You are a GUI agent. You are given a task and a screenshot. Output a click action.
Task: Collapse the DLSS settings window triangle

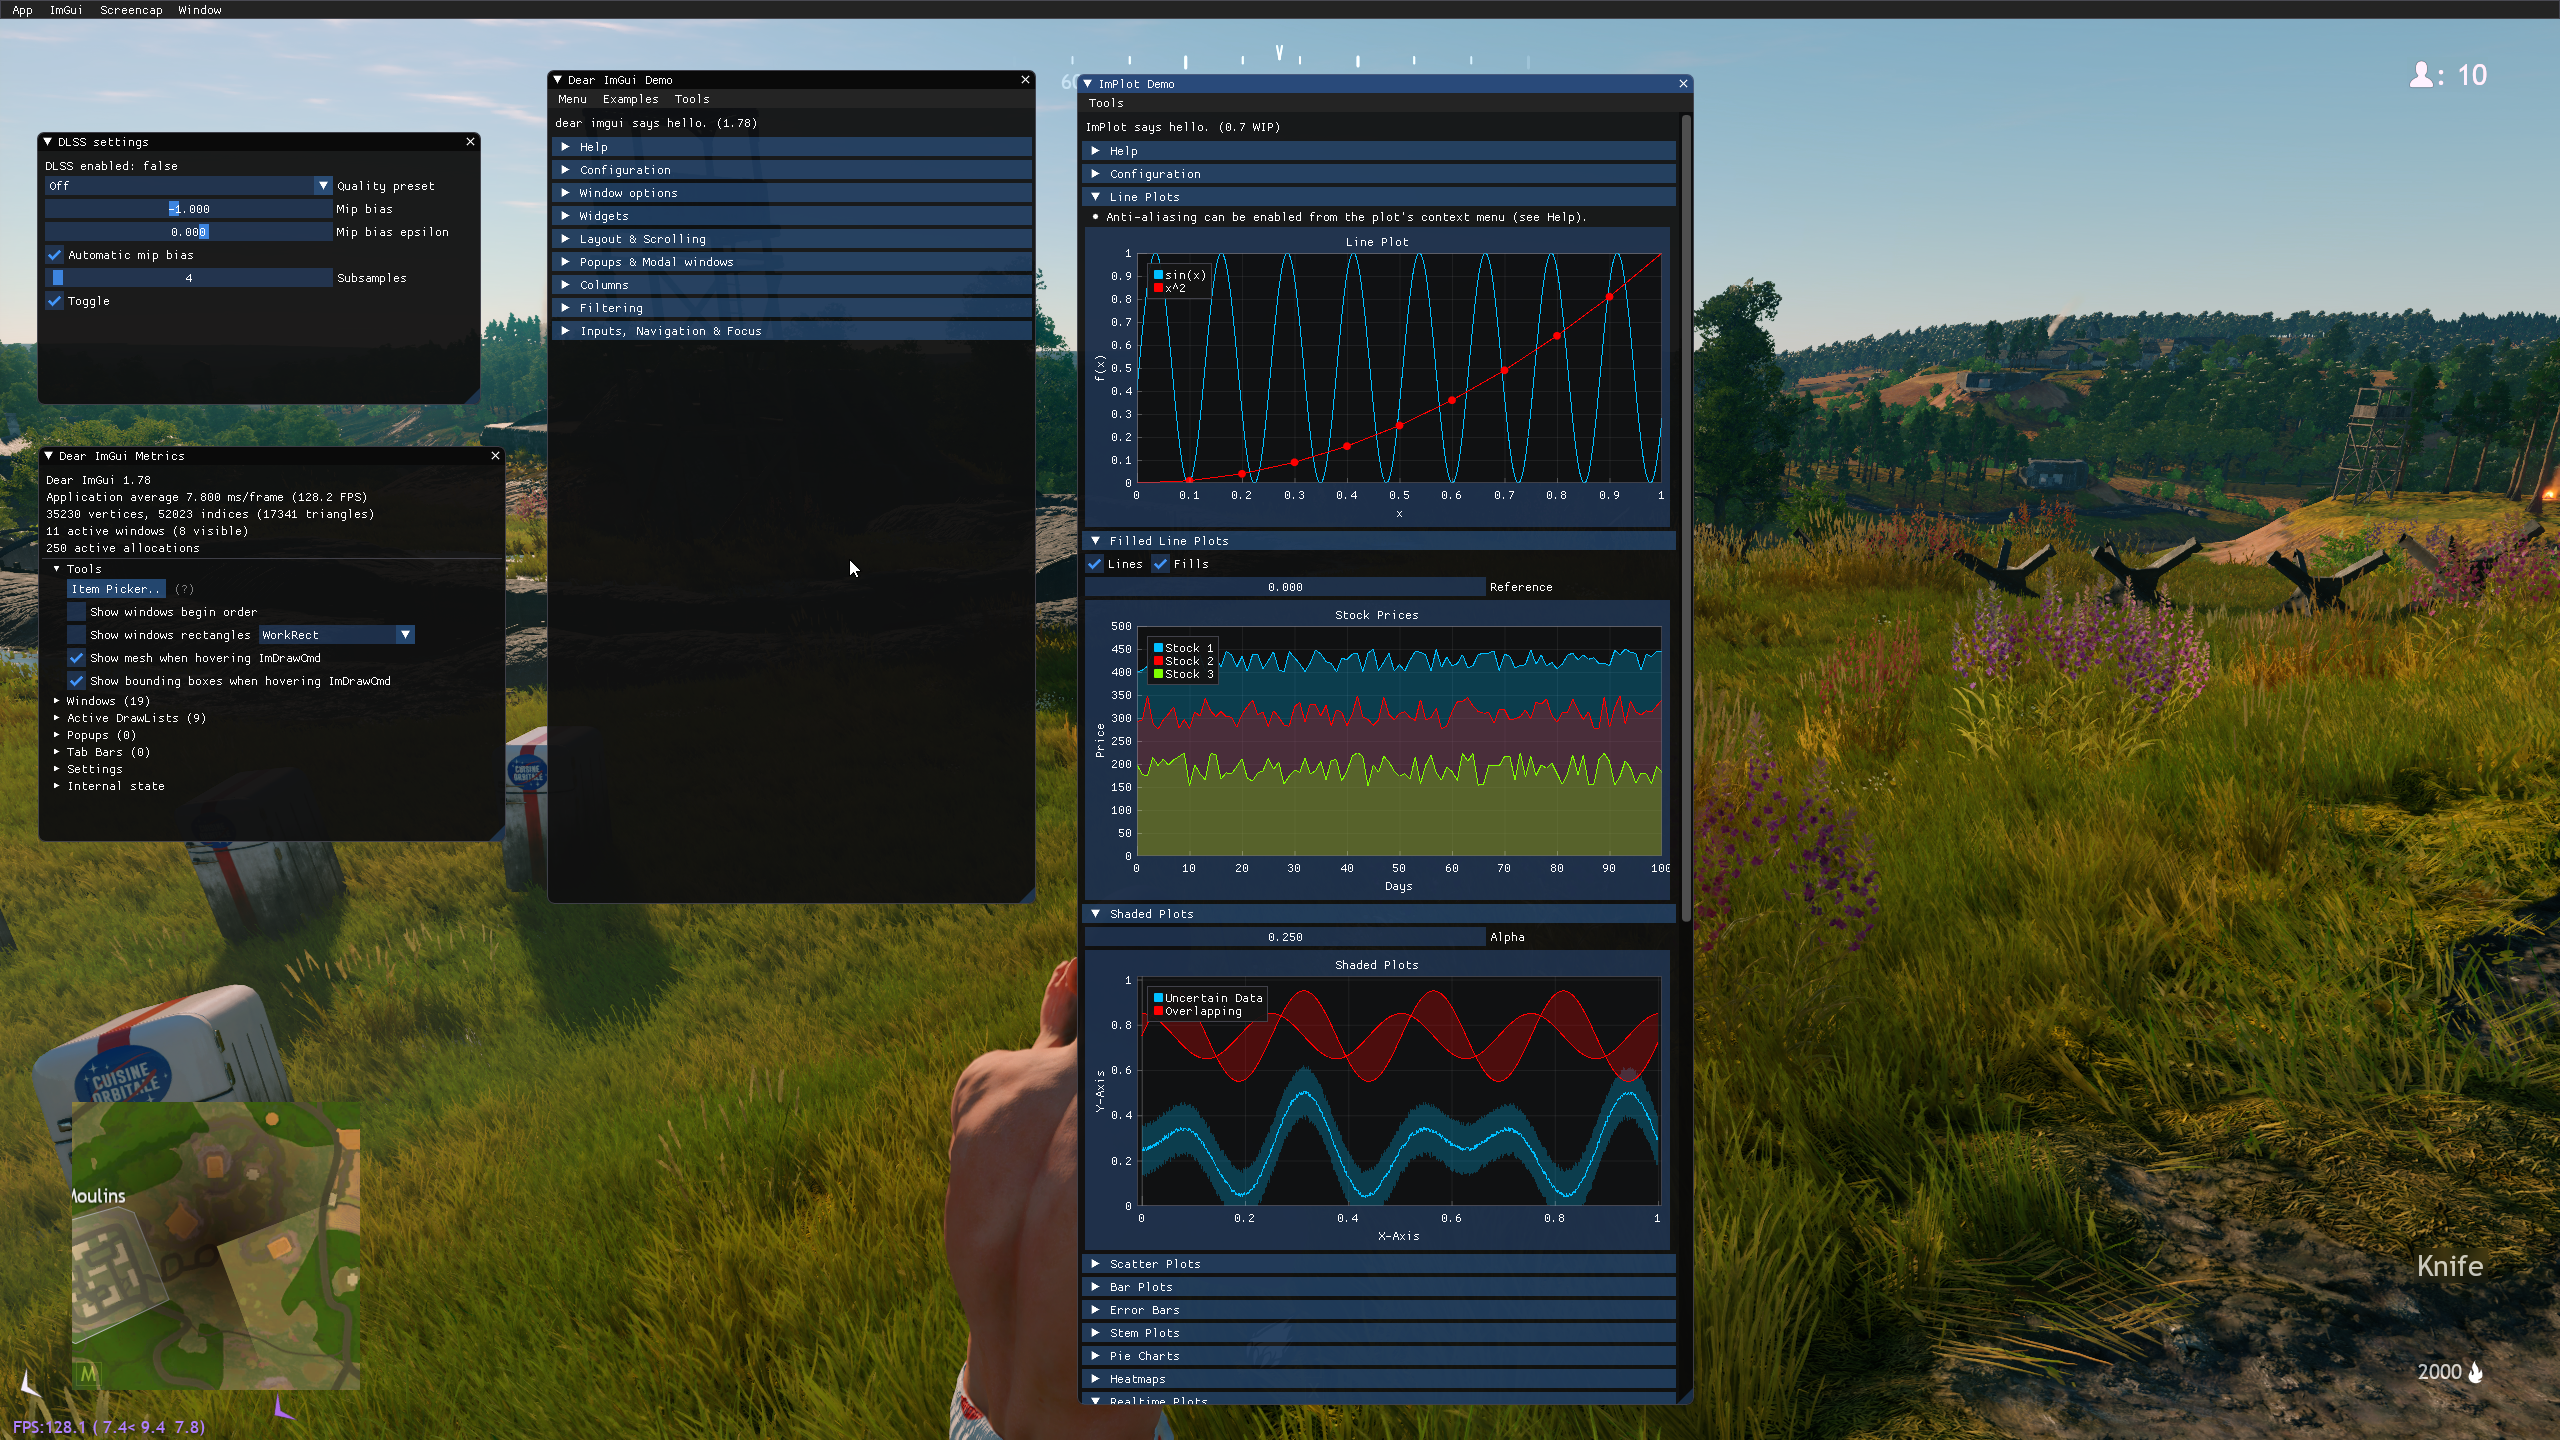click(47, 142)
